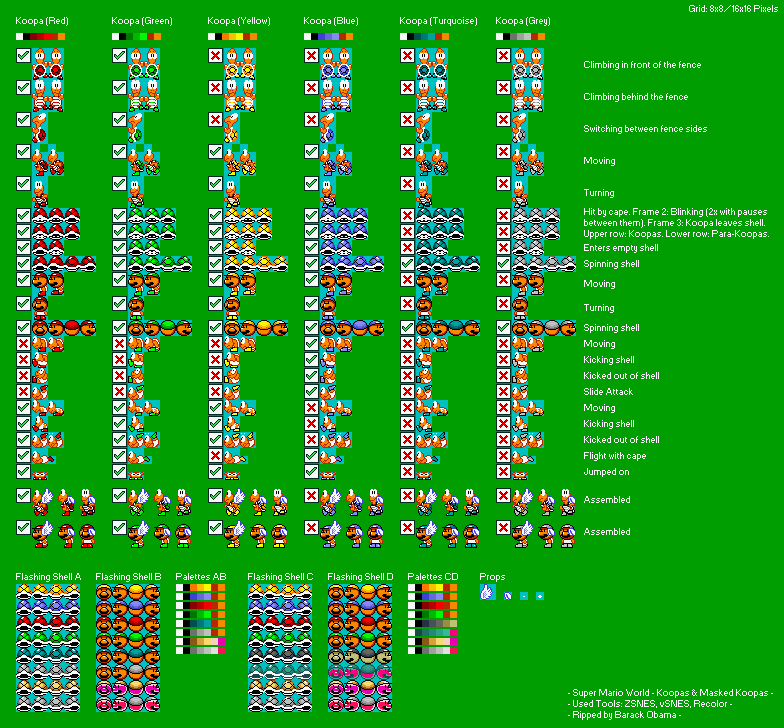Click blue Koopa switching between fence sides sprite
784x728 pixels.
(328, 128)
